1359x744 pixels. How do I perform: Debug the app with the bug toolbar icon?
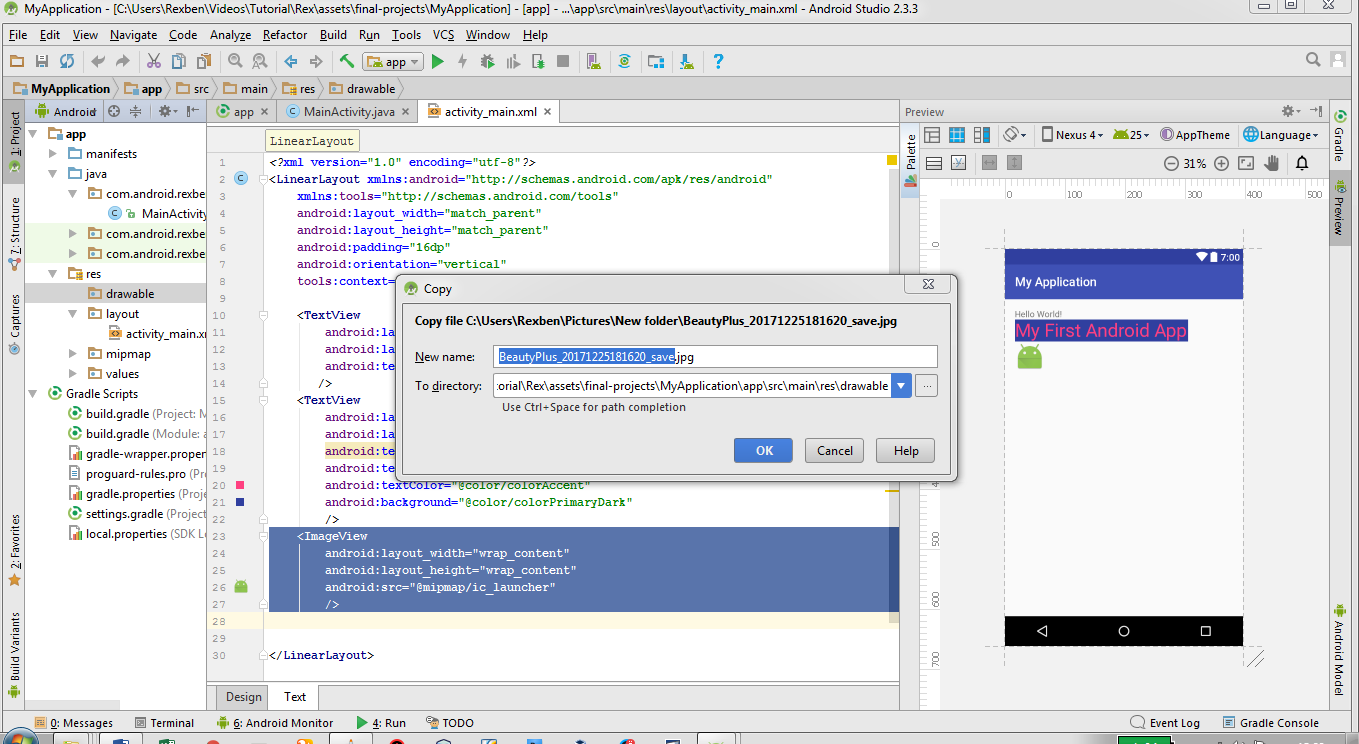(487, 61)
